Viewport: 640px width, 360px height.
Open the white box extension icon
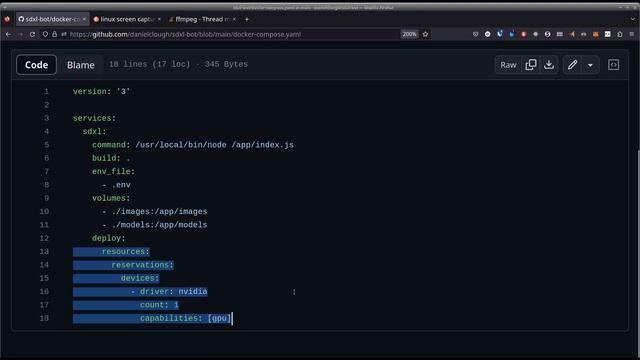pyautogui.click(x=608, y=34)
